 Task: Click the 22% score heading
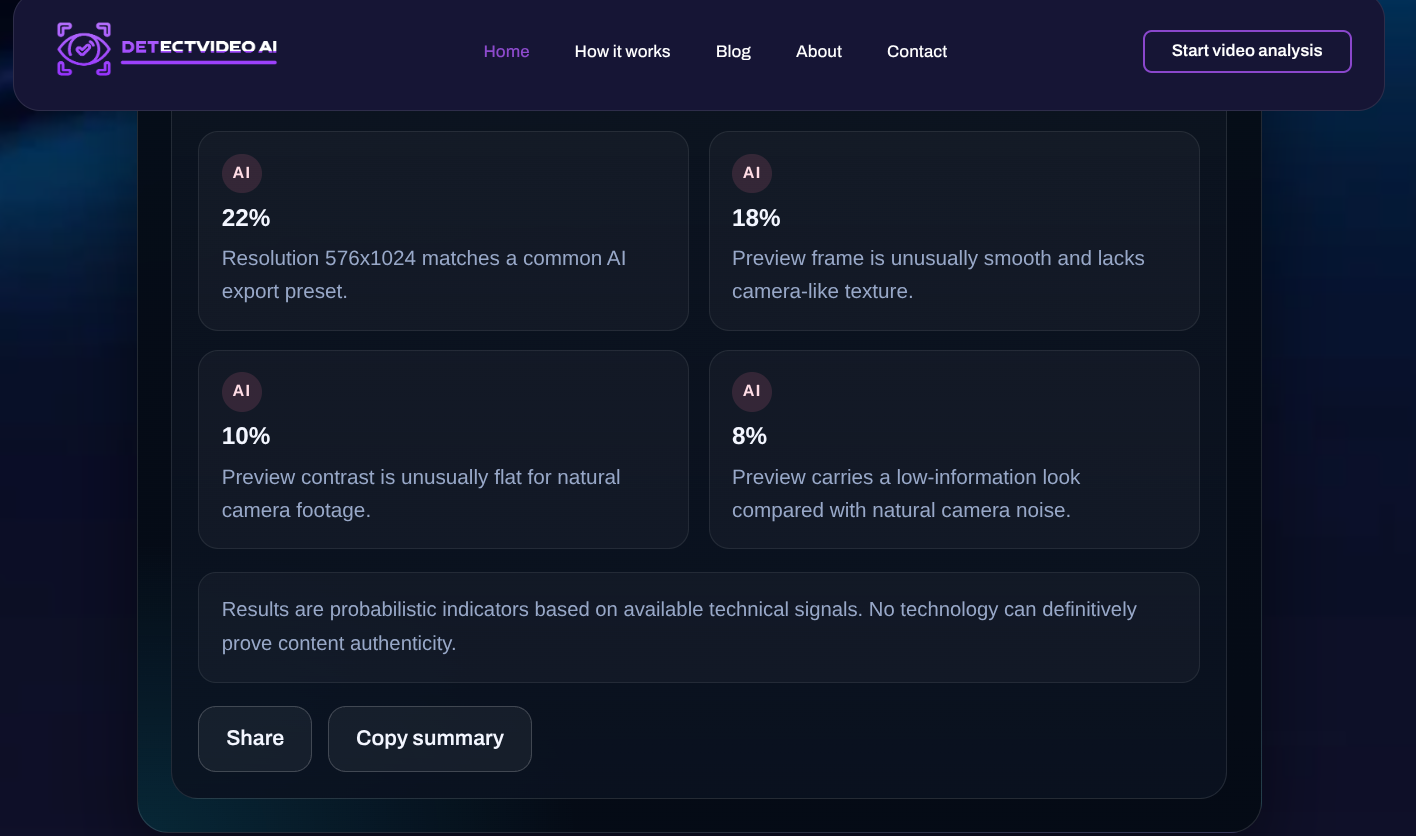(x=246, y=218)
